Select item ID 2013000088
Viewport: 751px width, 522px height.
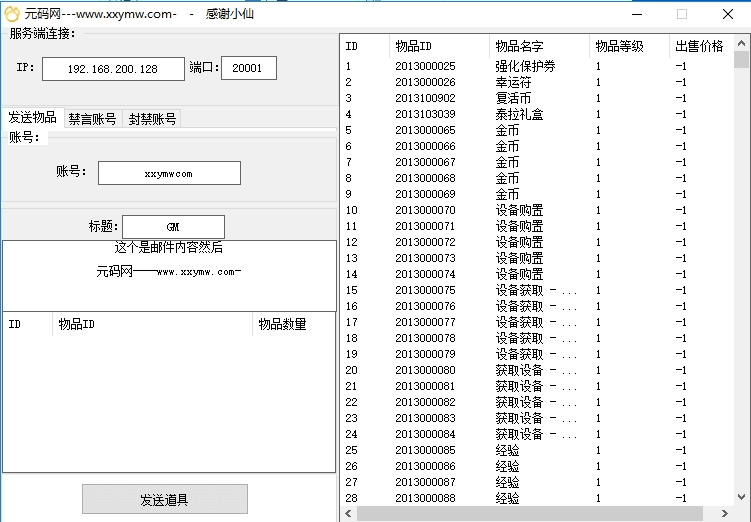point(425,498)
